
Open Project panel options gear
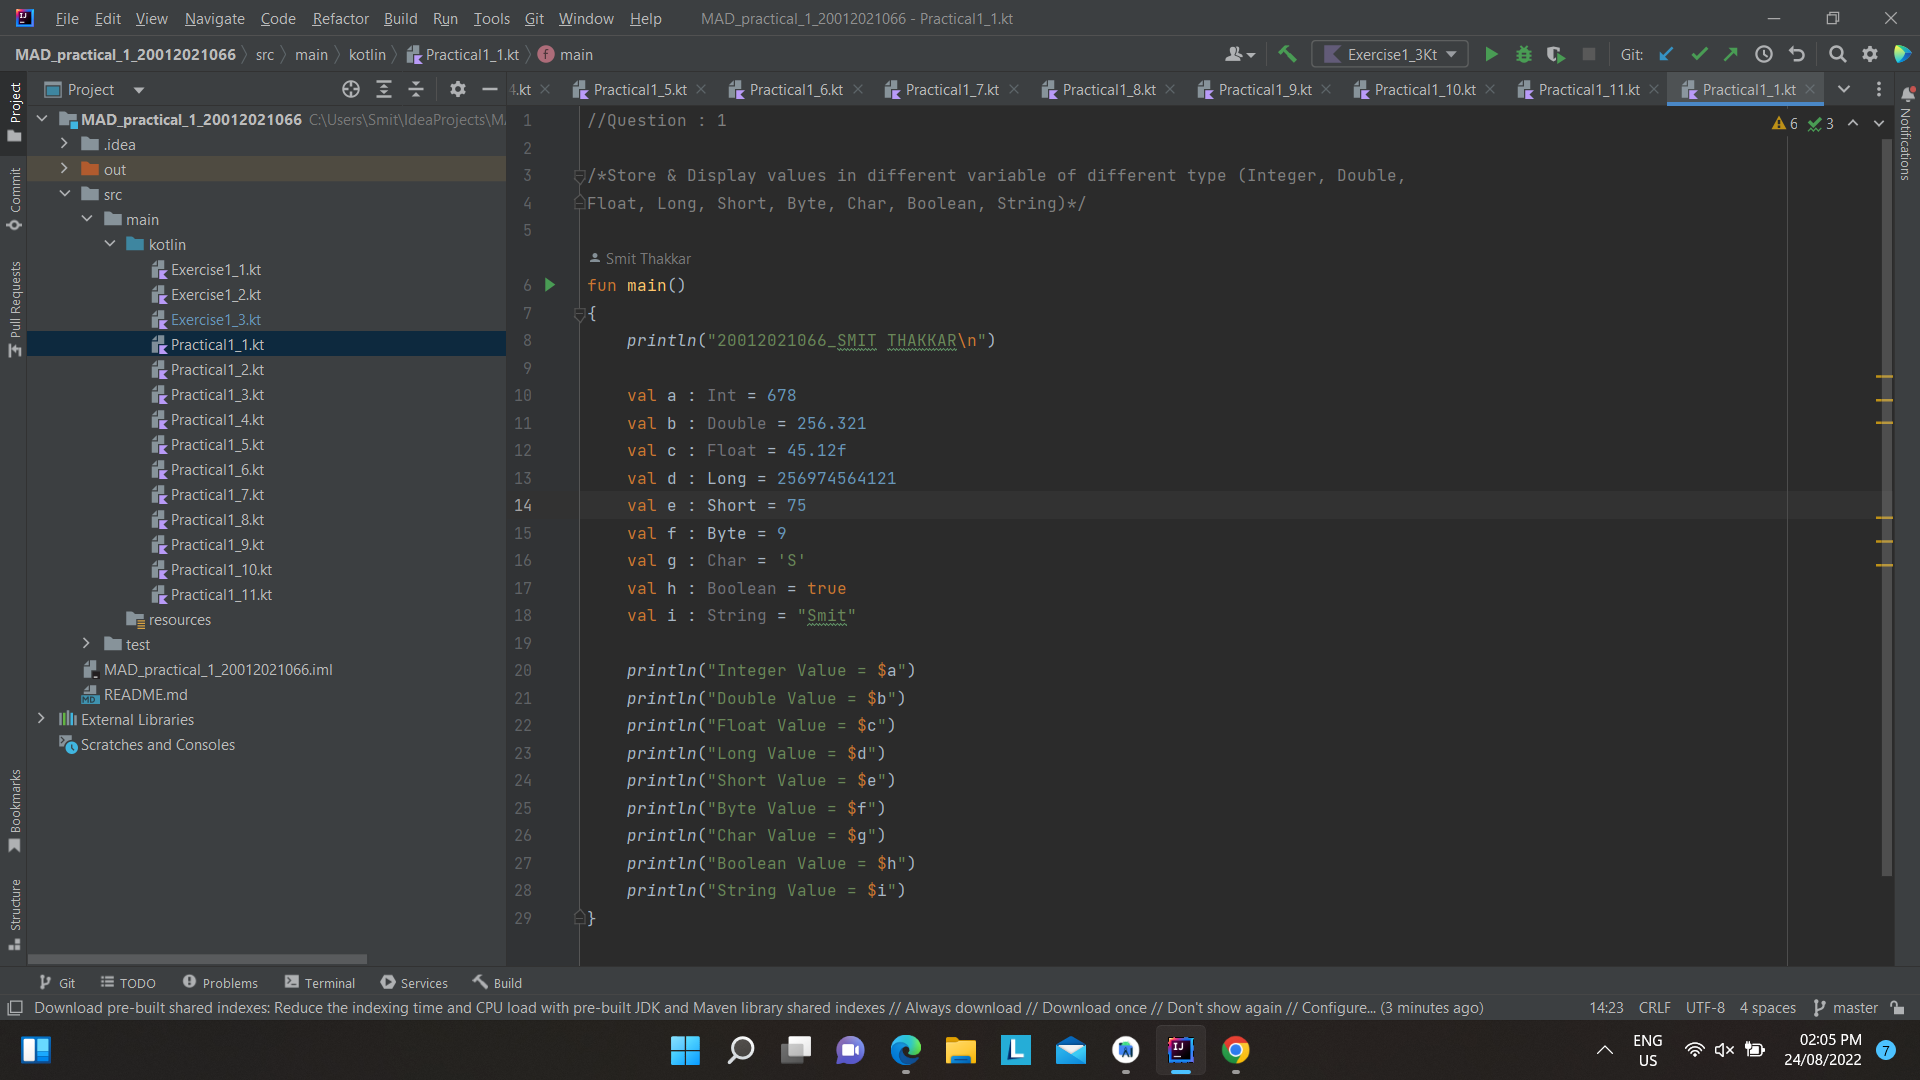pyautogui.click(x=457, y=90)
